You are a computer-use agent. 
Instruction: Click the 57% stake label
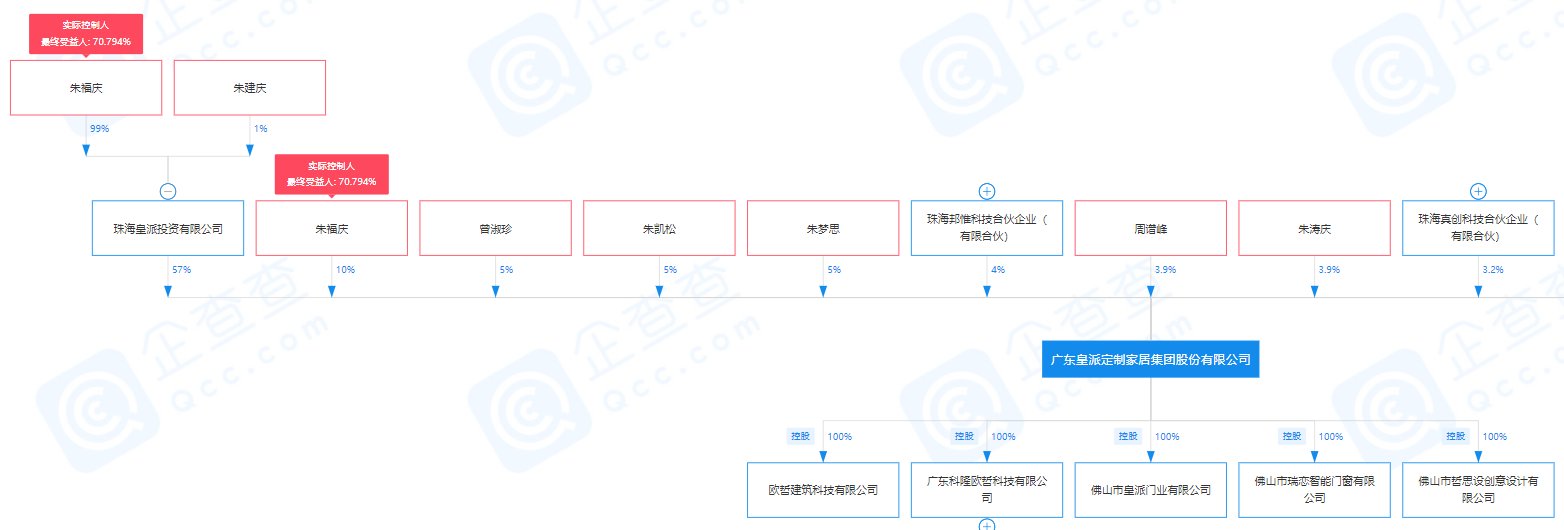[x=181, y=270]
